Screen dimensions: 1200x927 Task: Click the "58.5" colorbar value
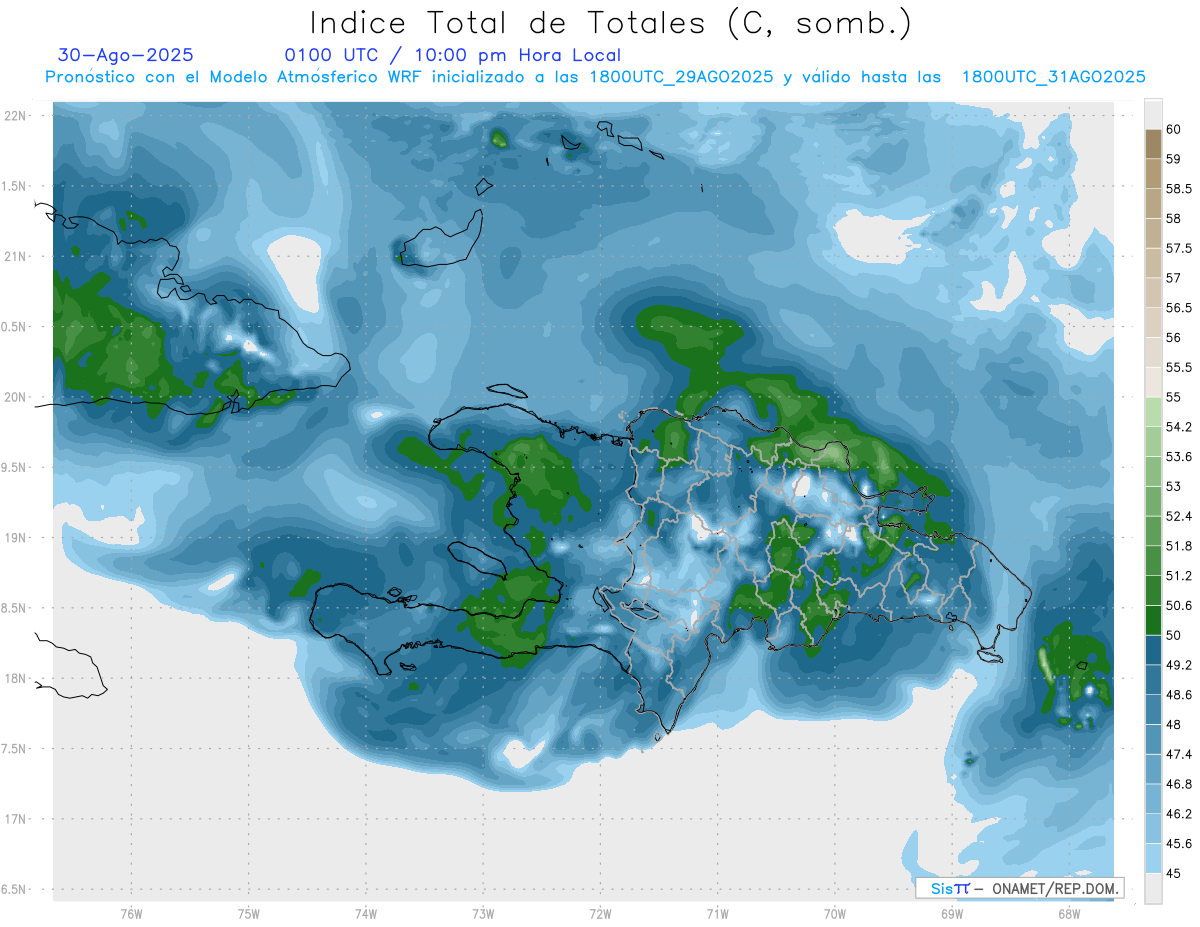[x=1179, y=188]
